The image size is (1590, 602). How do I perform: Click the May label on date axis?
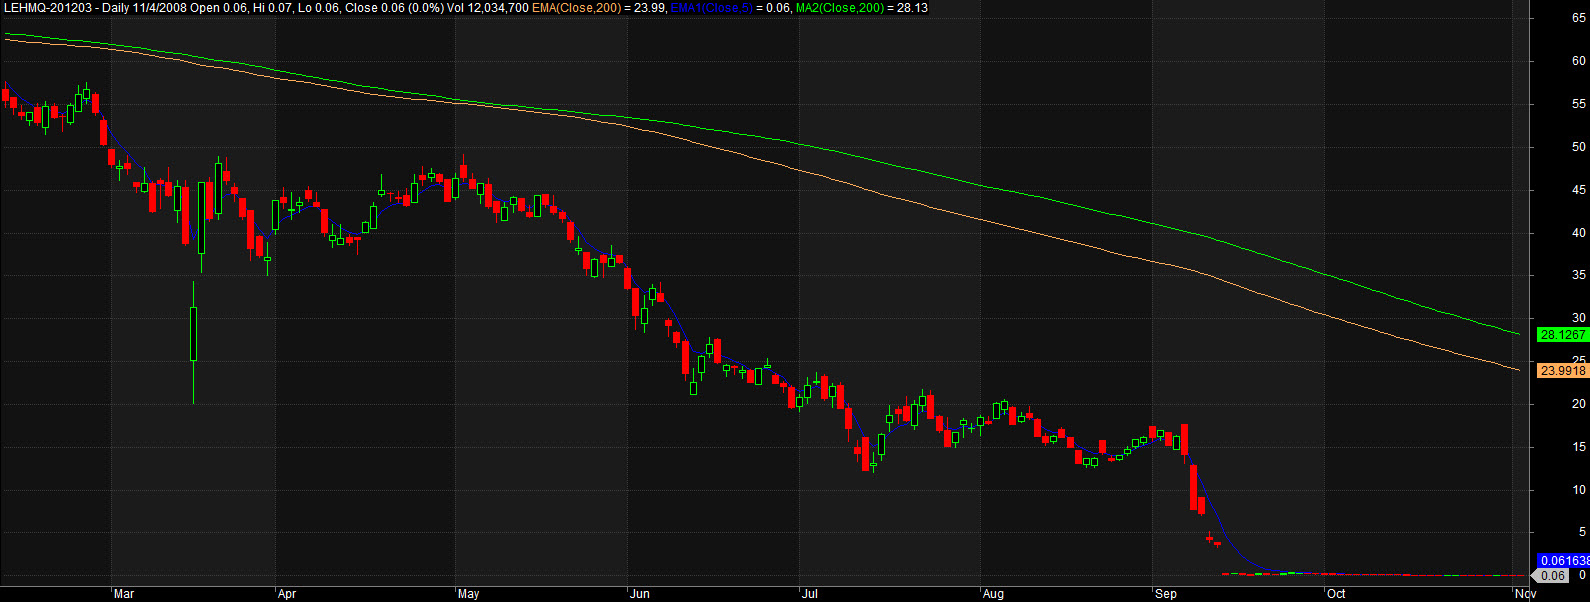(x=468, y=594)
